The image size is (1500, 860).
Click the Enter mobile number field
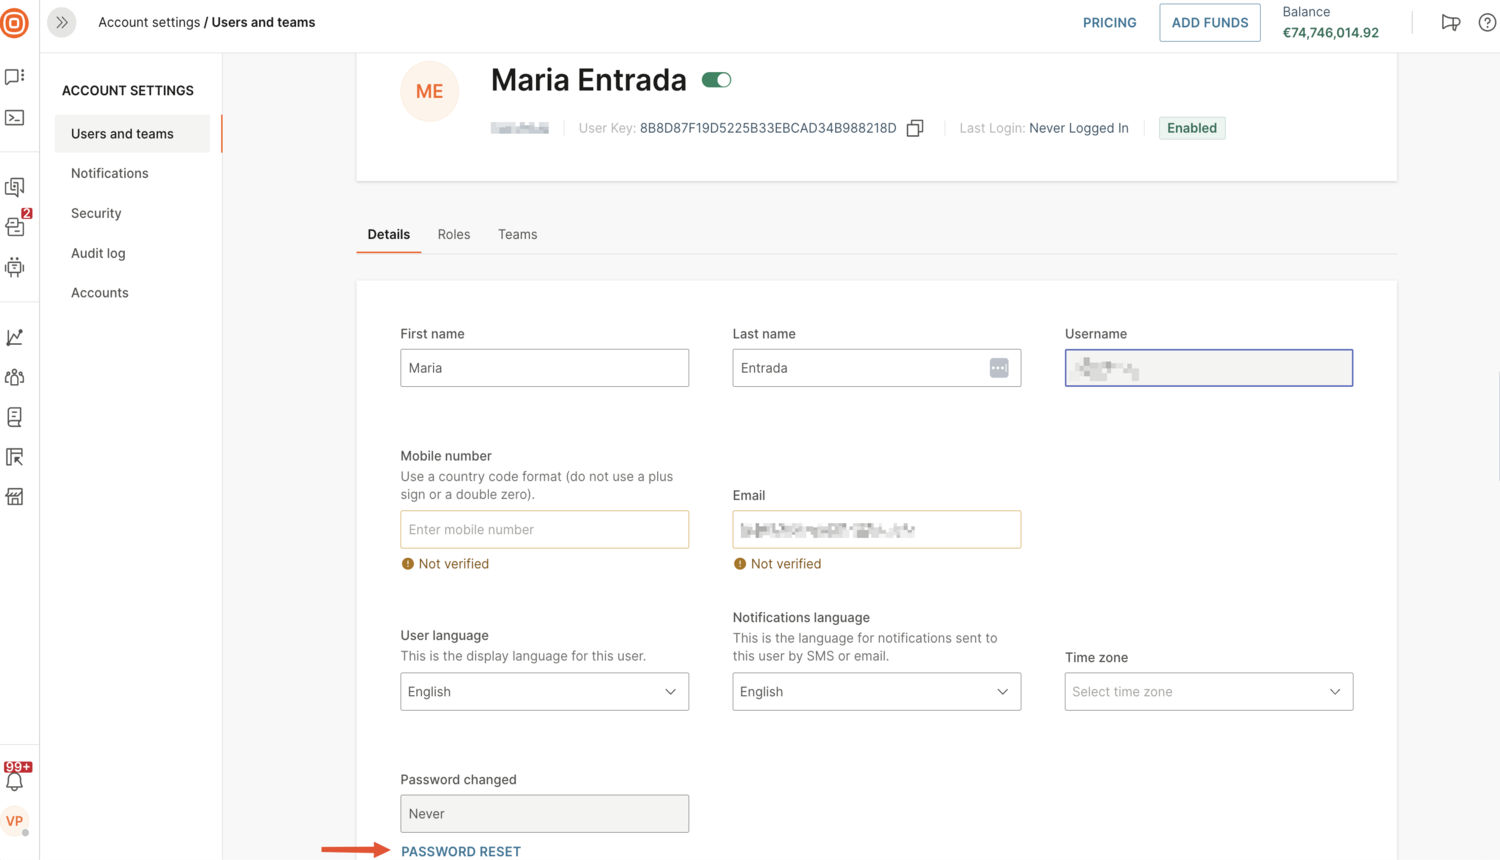point(544,530)
